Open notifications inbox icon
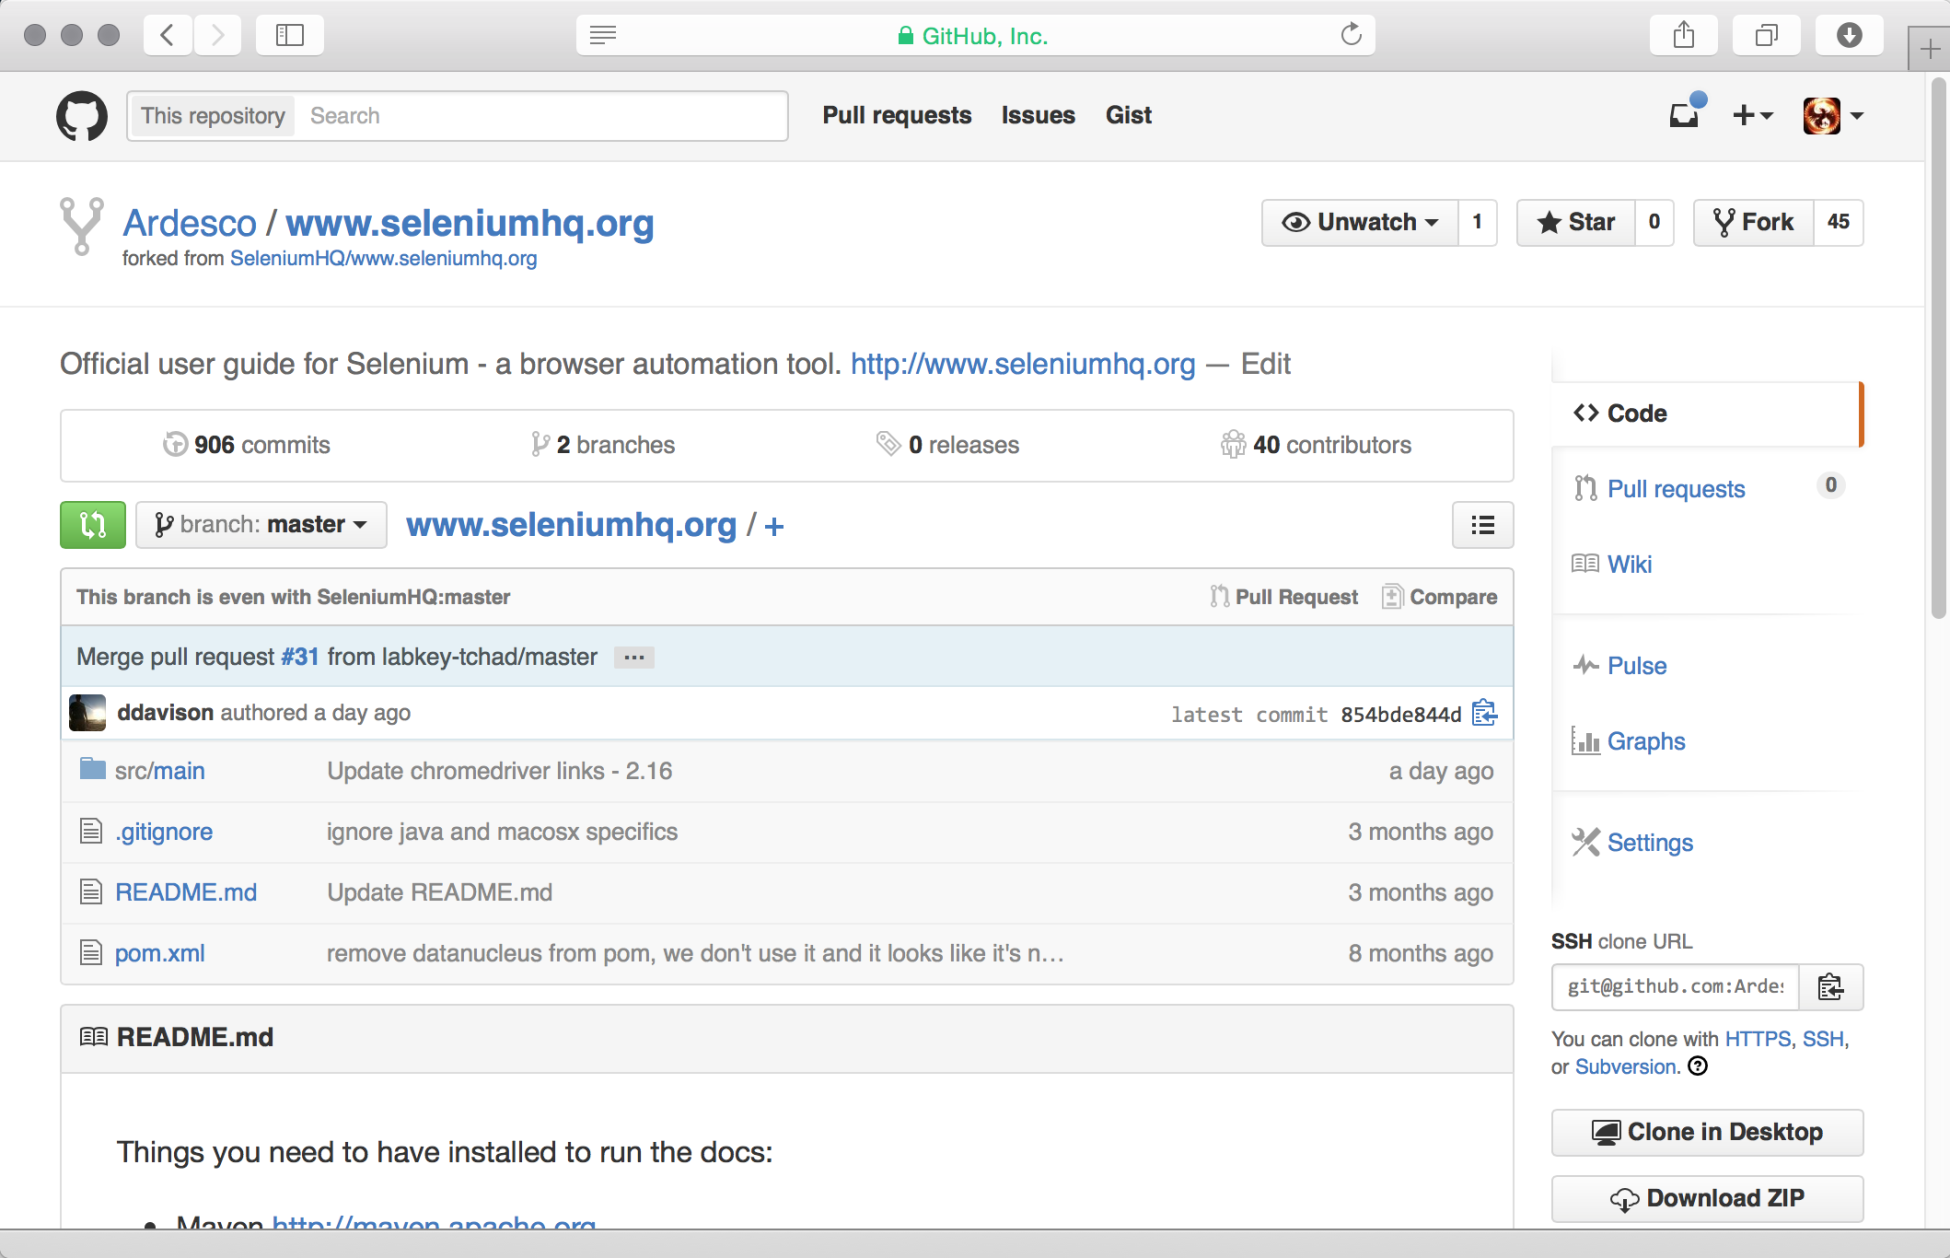The image size is (1950, 1258). click(1685, 115)
